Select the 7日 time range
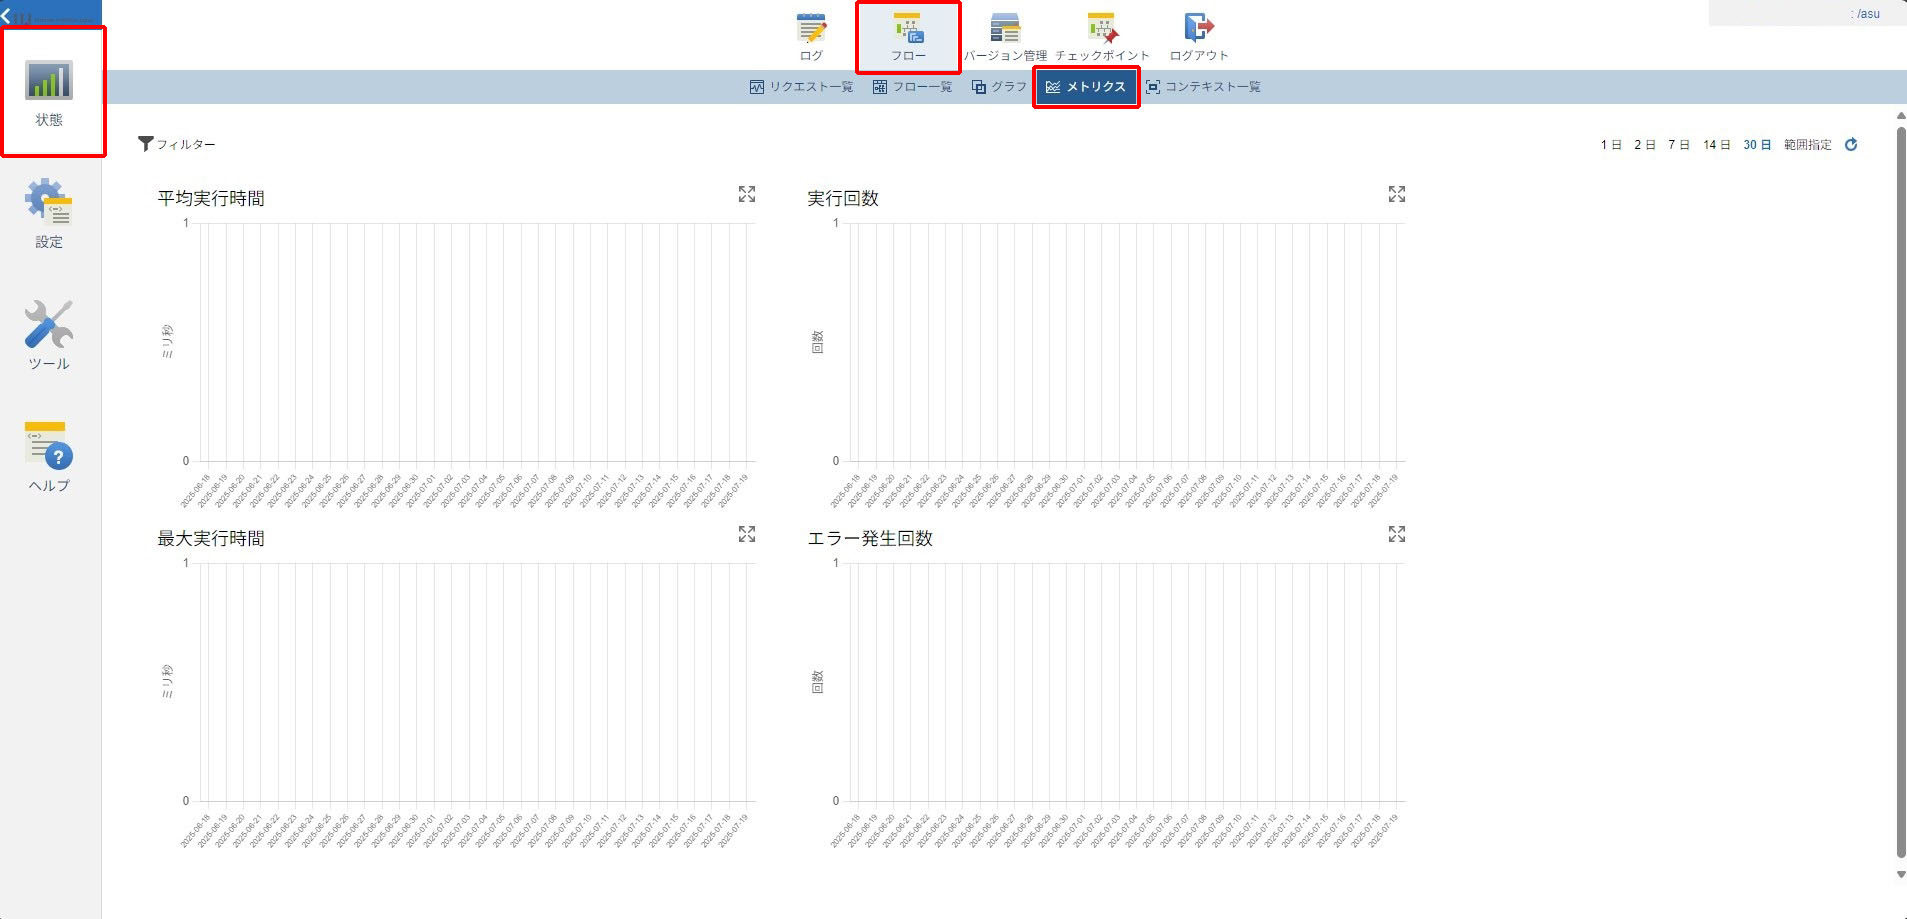The image size is (1907, 919). coord(1678,145)
